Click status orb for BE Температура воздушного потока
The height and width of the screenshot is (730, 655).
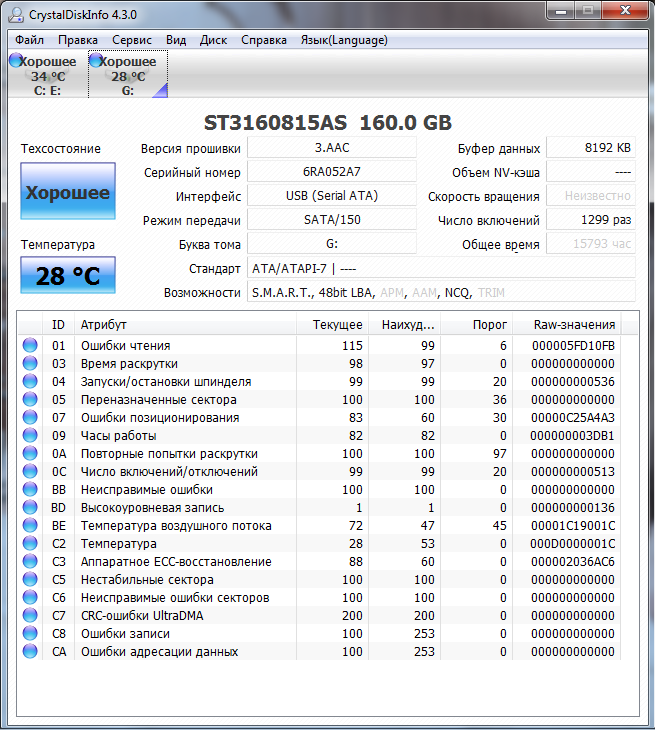tap(30, 525)
